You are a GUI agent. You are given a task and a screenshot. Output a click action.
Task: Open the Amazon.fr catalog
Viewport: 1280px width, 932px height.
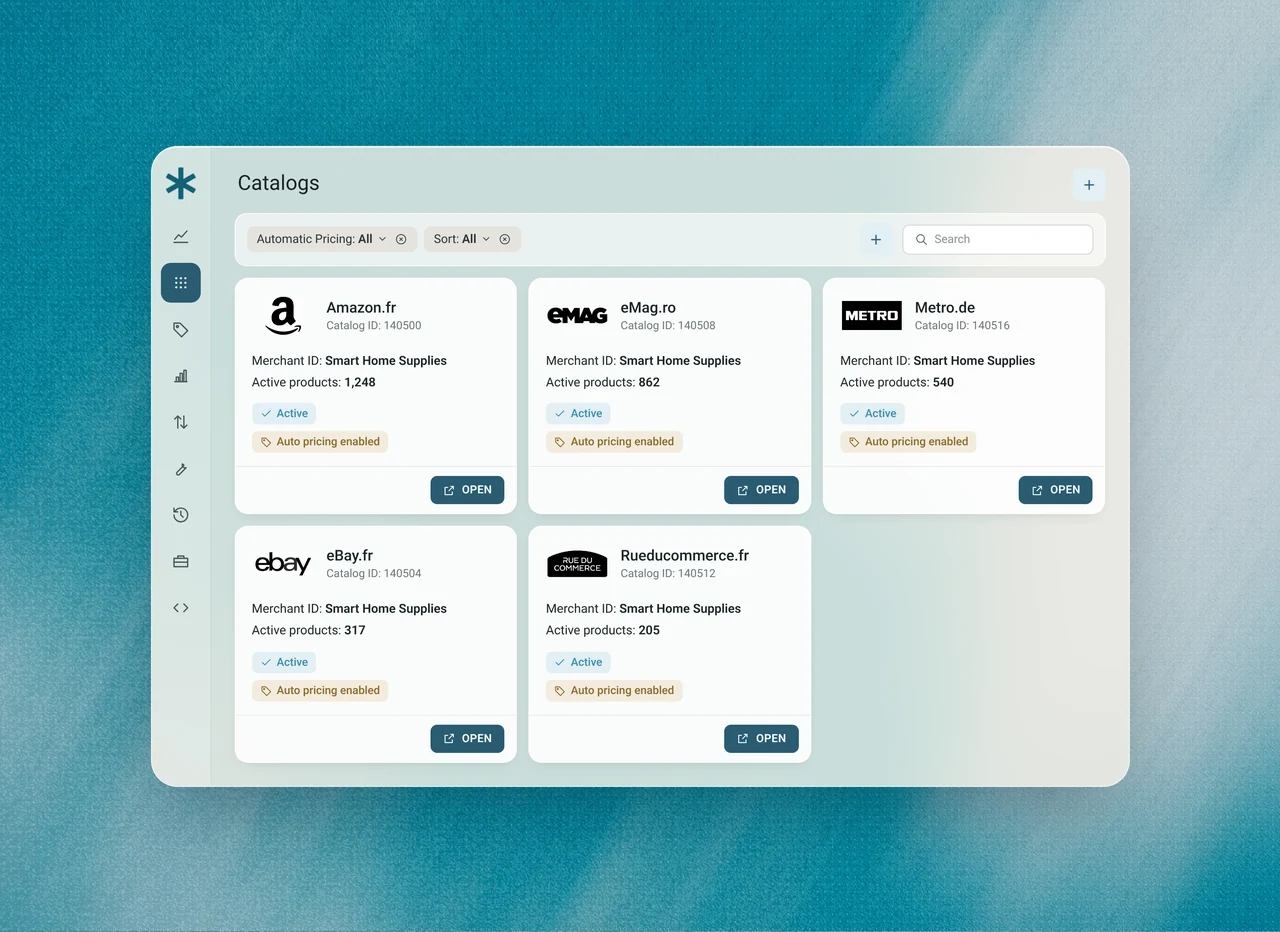[467, 490]
